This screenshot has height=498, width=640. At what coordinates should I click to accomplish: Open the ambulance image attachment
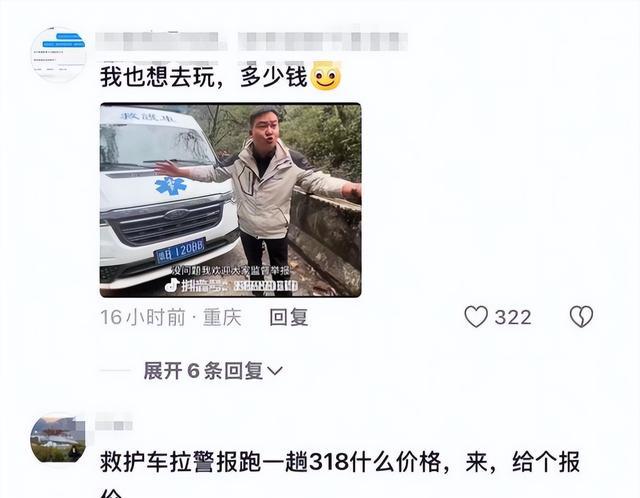pos(231,200)
